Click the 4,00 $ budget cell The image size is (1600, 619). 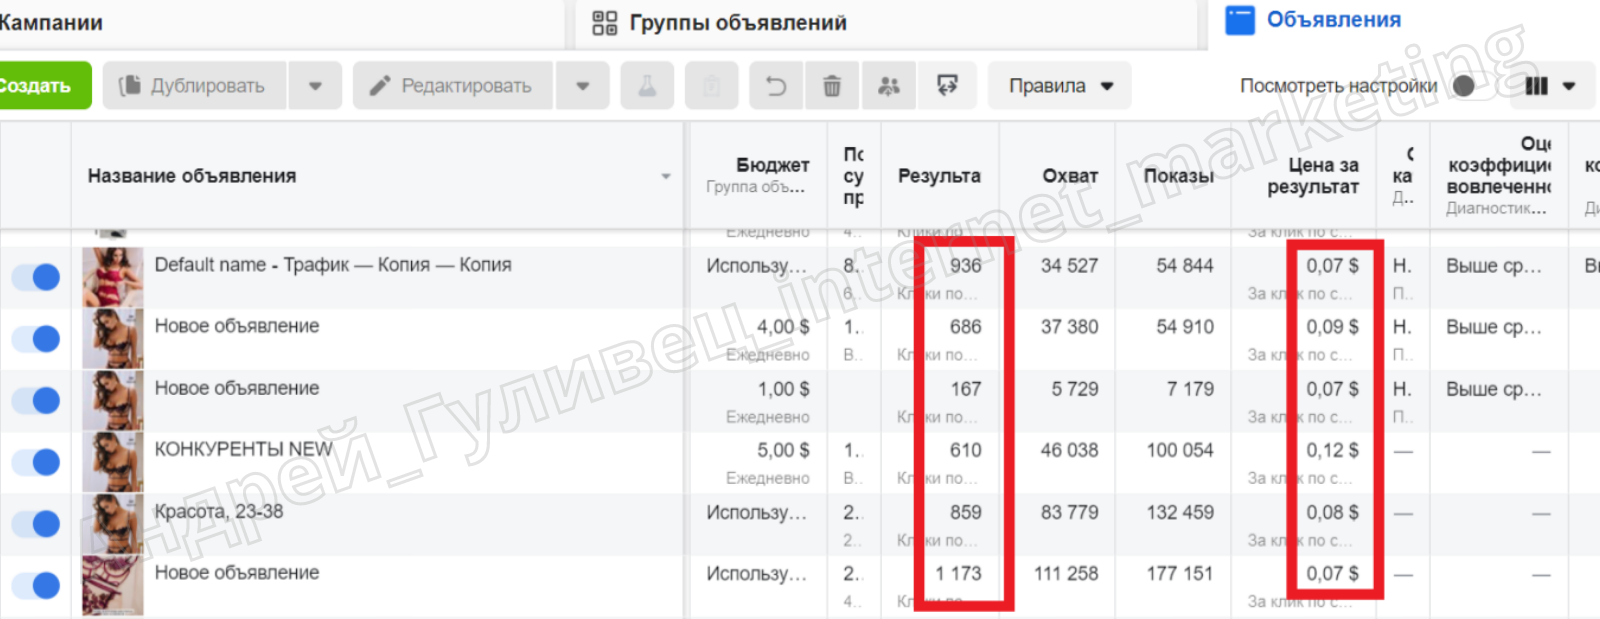(x=783, y=327)
